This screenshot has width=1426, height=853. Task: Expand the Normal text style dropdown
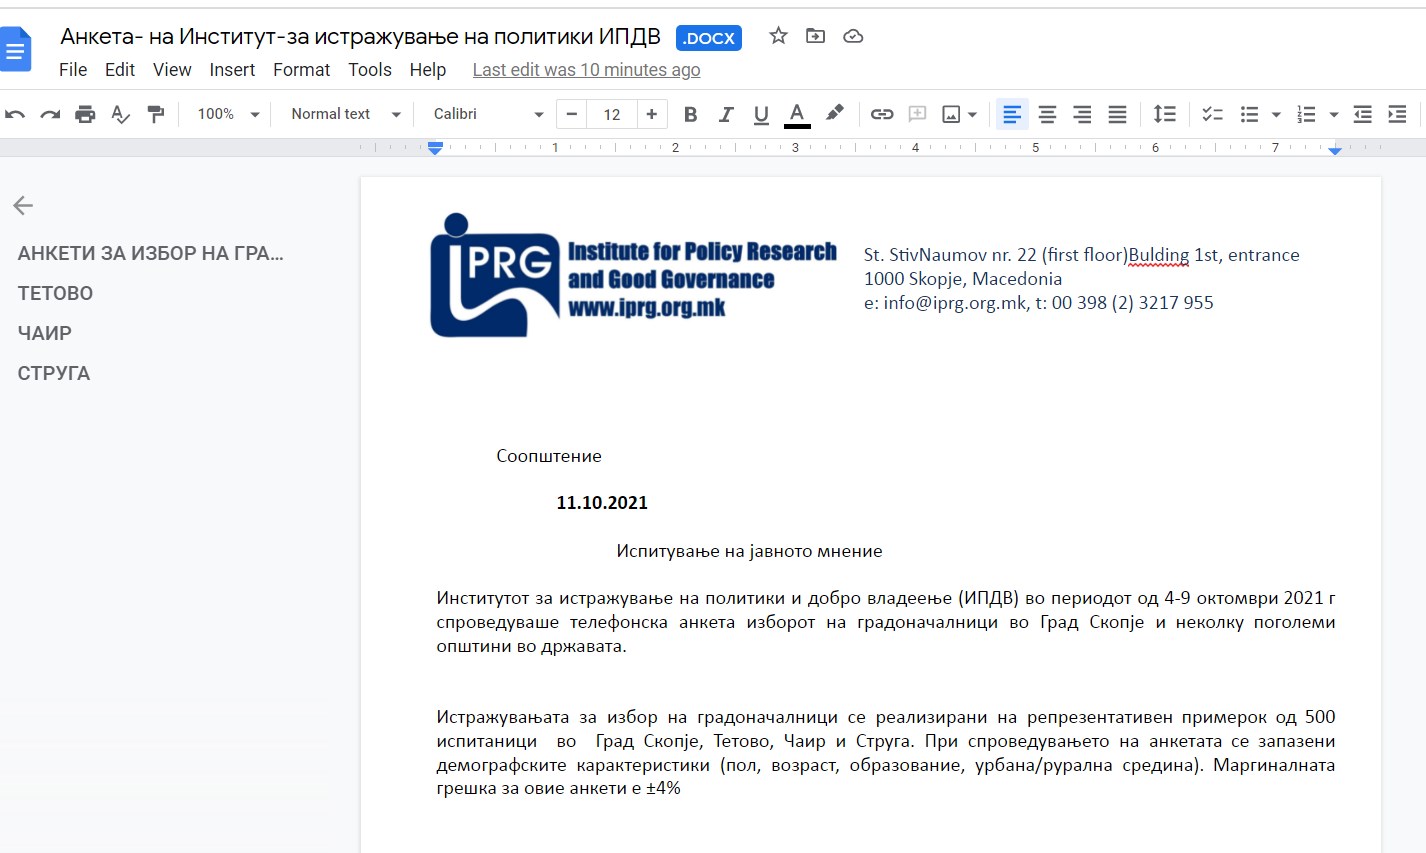pyautogui.click(x=345, y=114)
